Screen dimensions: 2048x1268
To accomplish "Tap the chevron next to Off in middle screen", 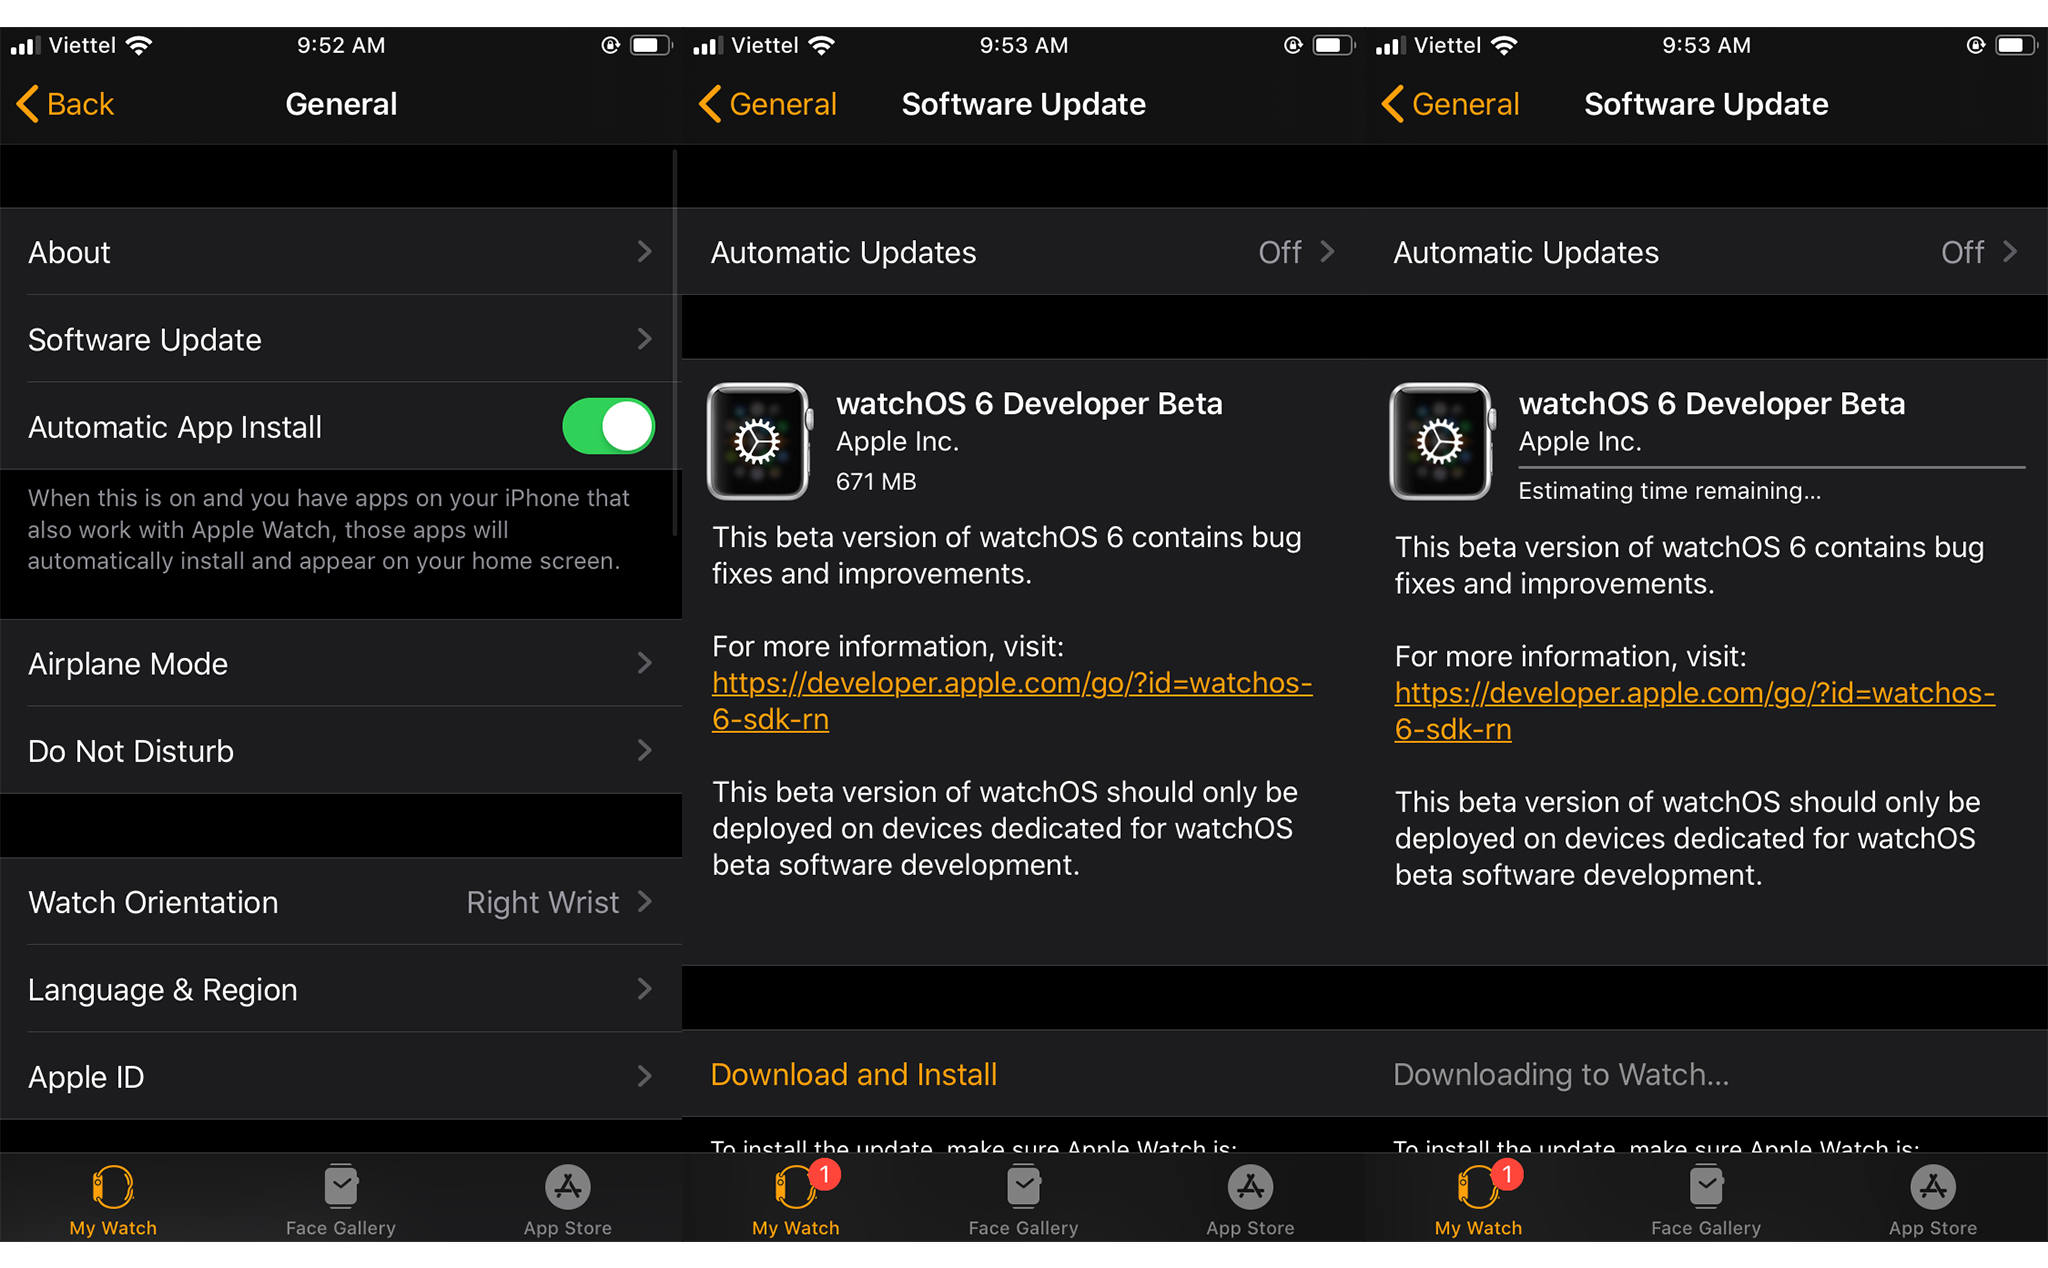I will click(1328, 252).
